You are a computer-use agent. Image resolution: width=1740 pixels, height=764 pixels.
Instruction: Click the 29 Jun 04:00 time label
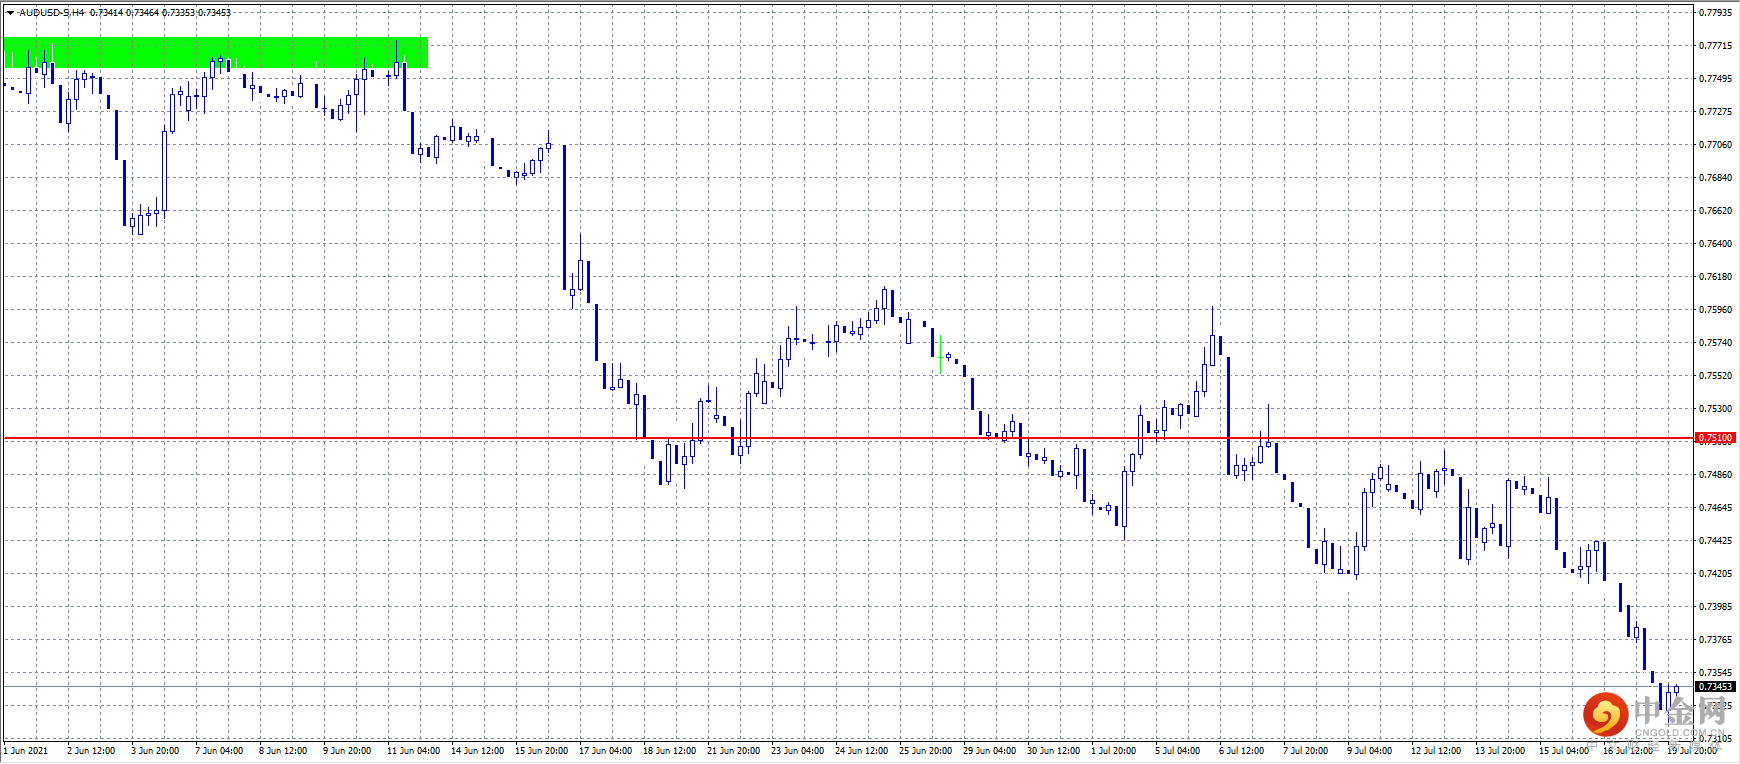989,751
